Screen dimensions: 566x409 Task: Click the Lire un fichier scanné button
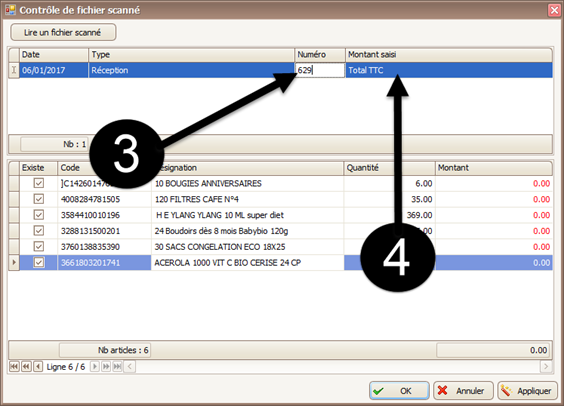63,32
